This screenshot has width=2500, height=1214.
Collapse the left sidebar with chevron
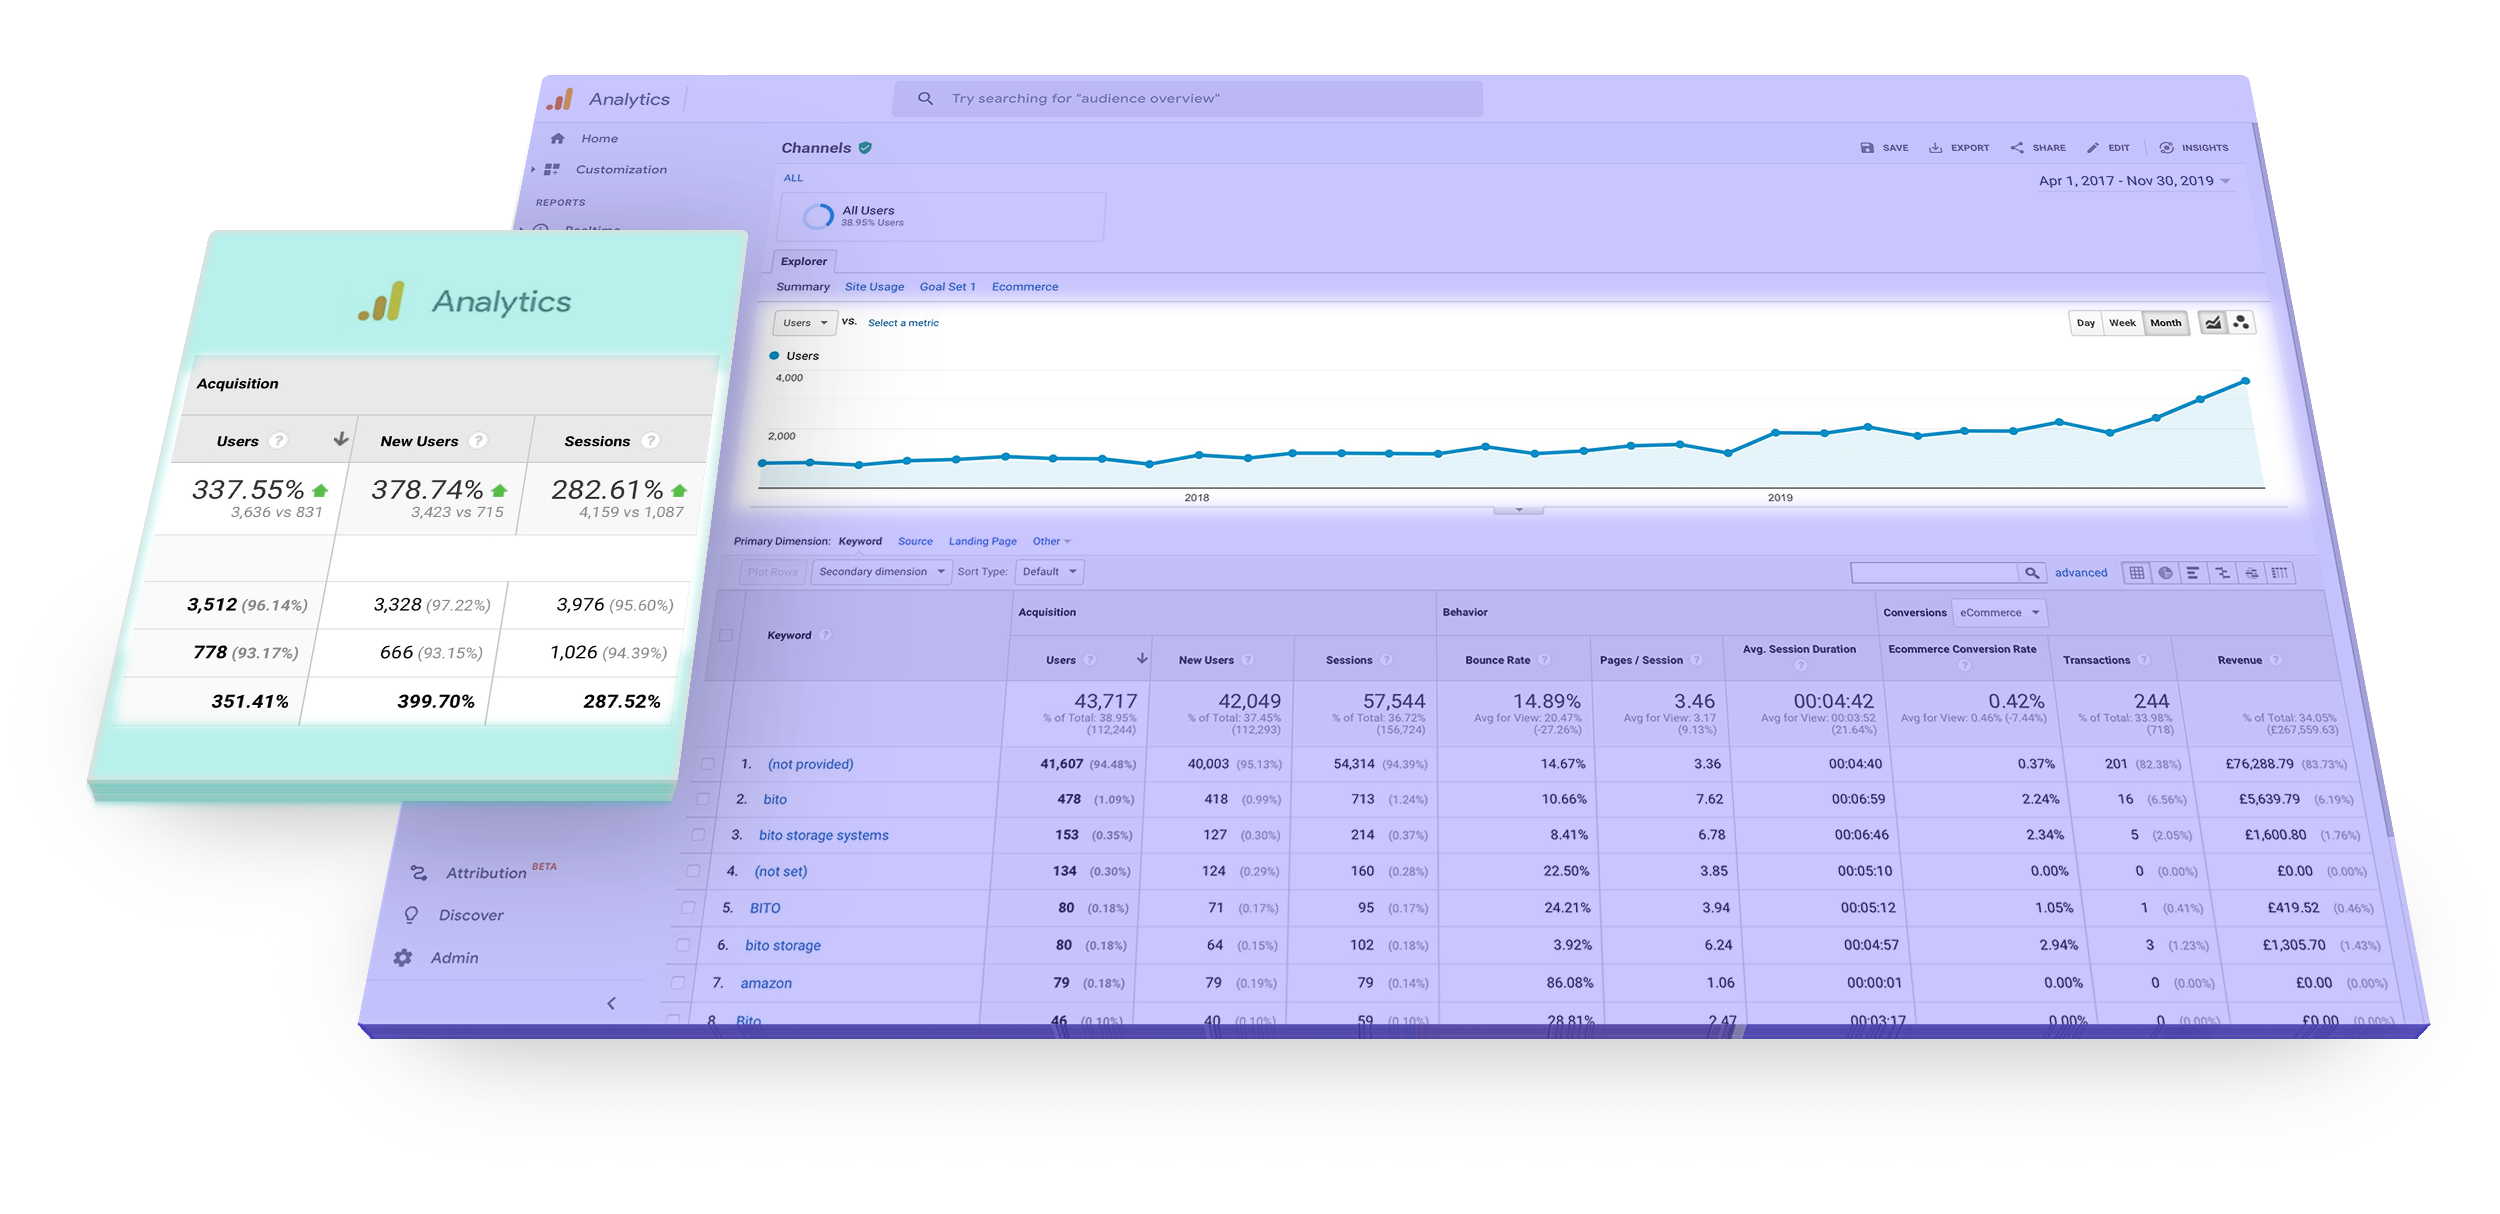pyautogui.click(x=611, y=1003)
